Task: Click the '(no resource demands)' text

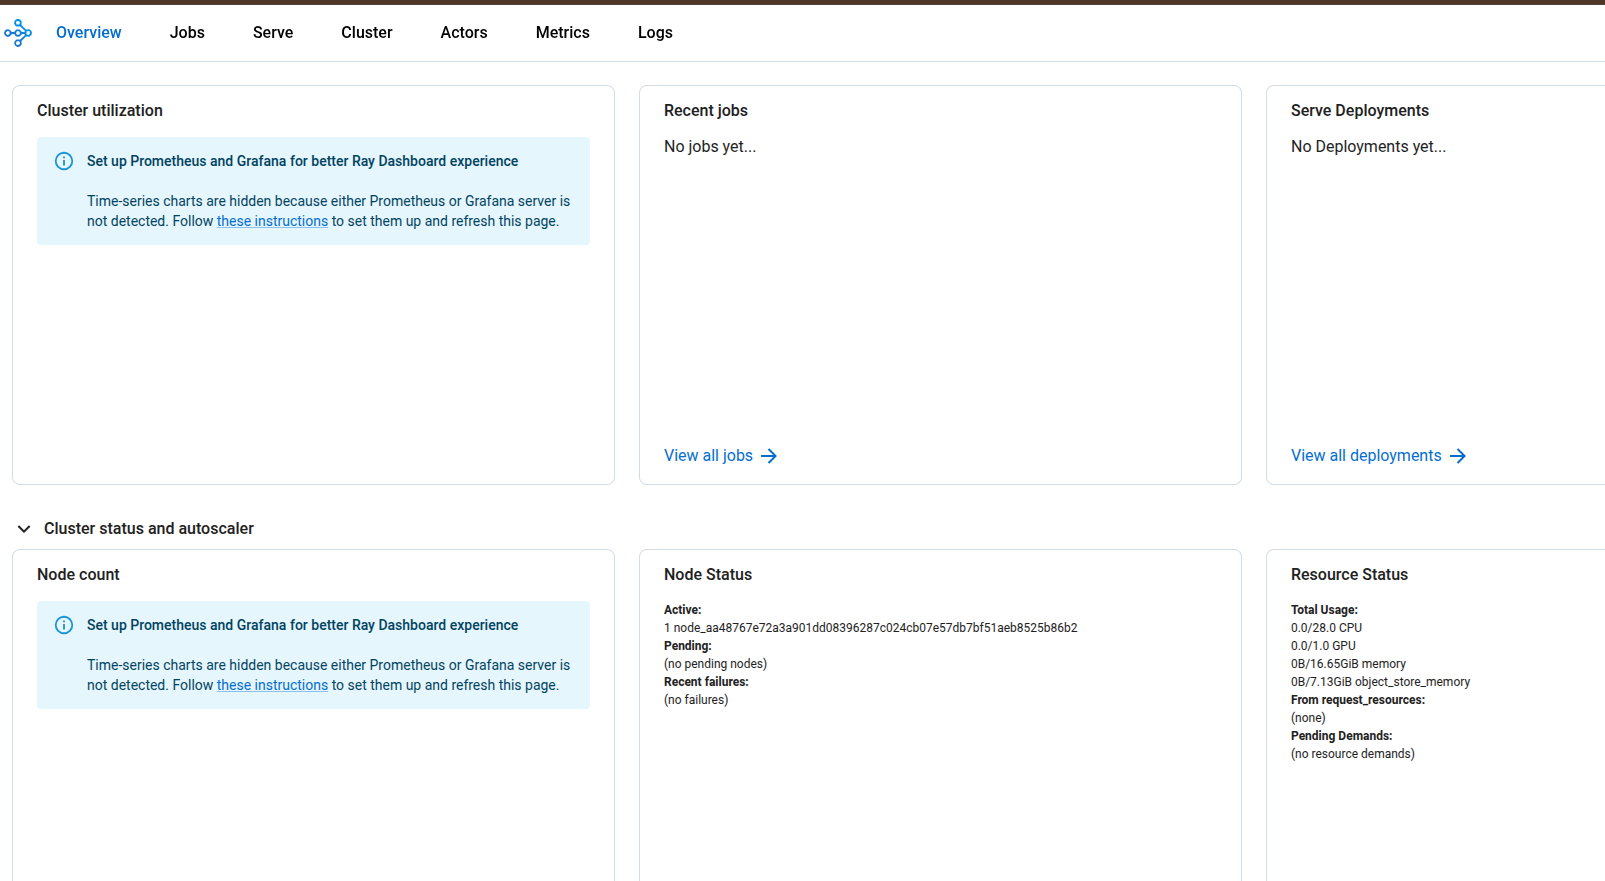Action: pos(1352,754)
